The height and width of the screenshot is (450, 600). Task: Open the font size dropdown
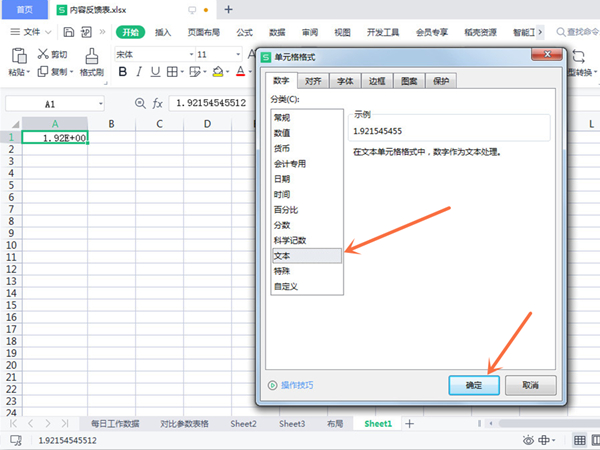pyautogui.click(x=238, y=54)
